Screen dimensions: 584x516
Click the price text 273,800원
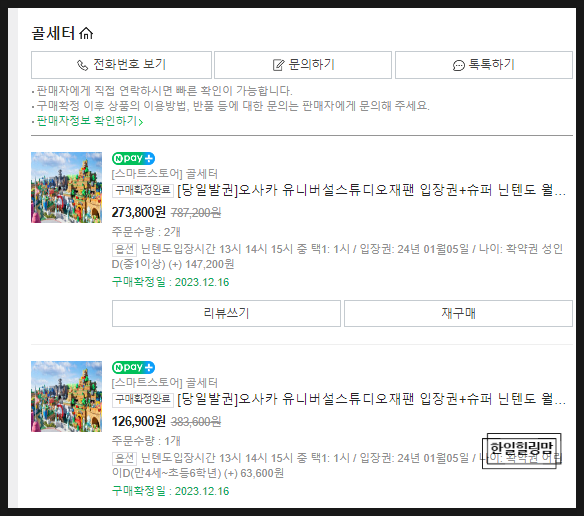click(139, 212)
